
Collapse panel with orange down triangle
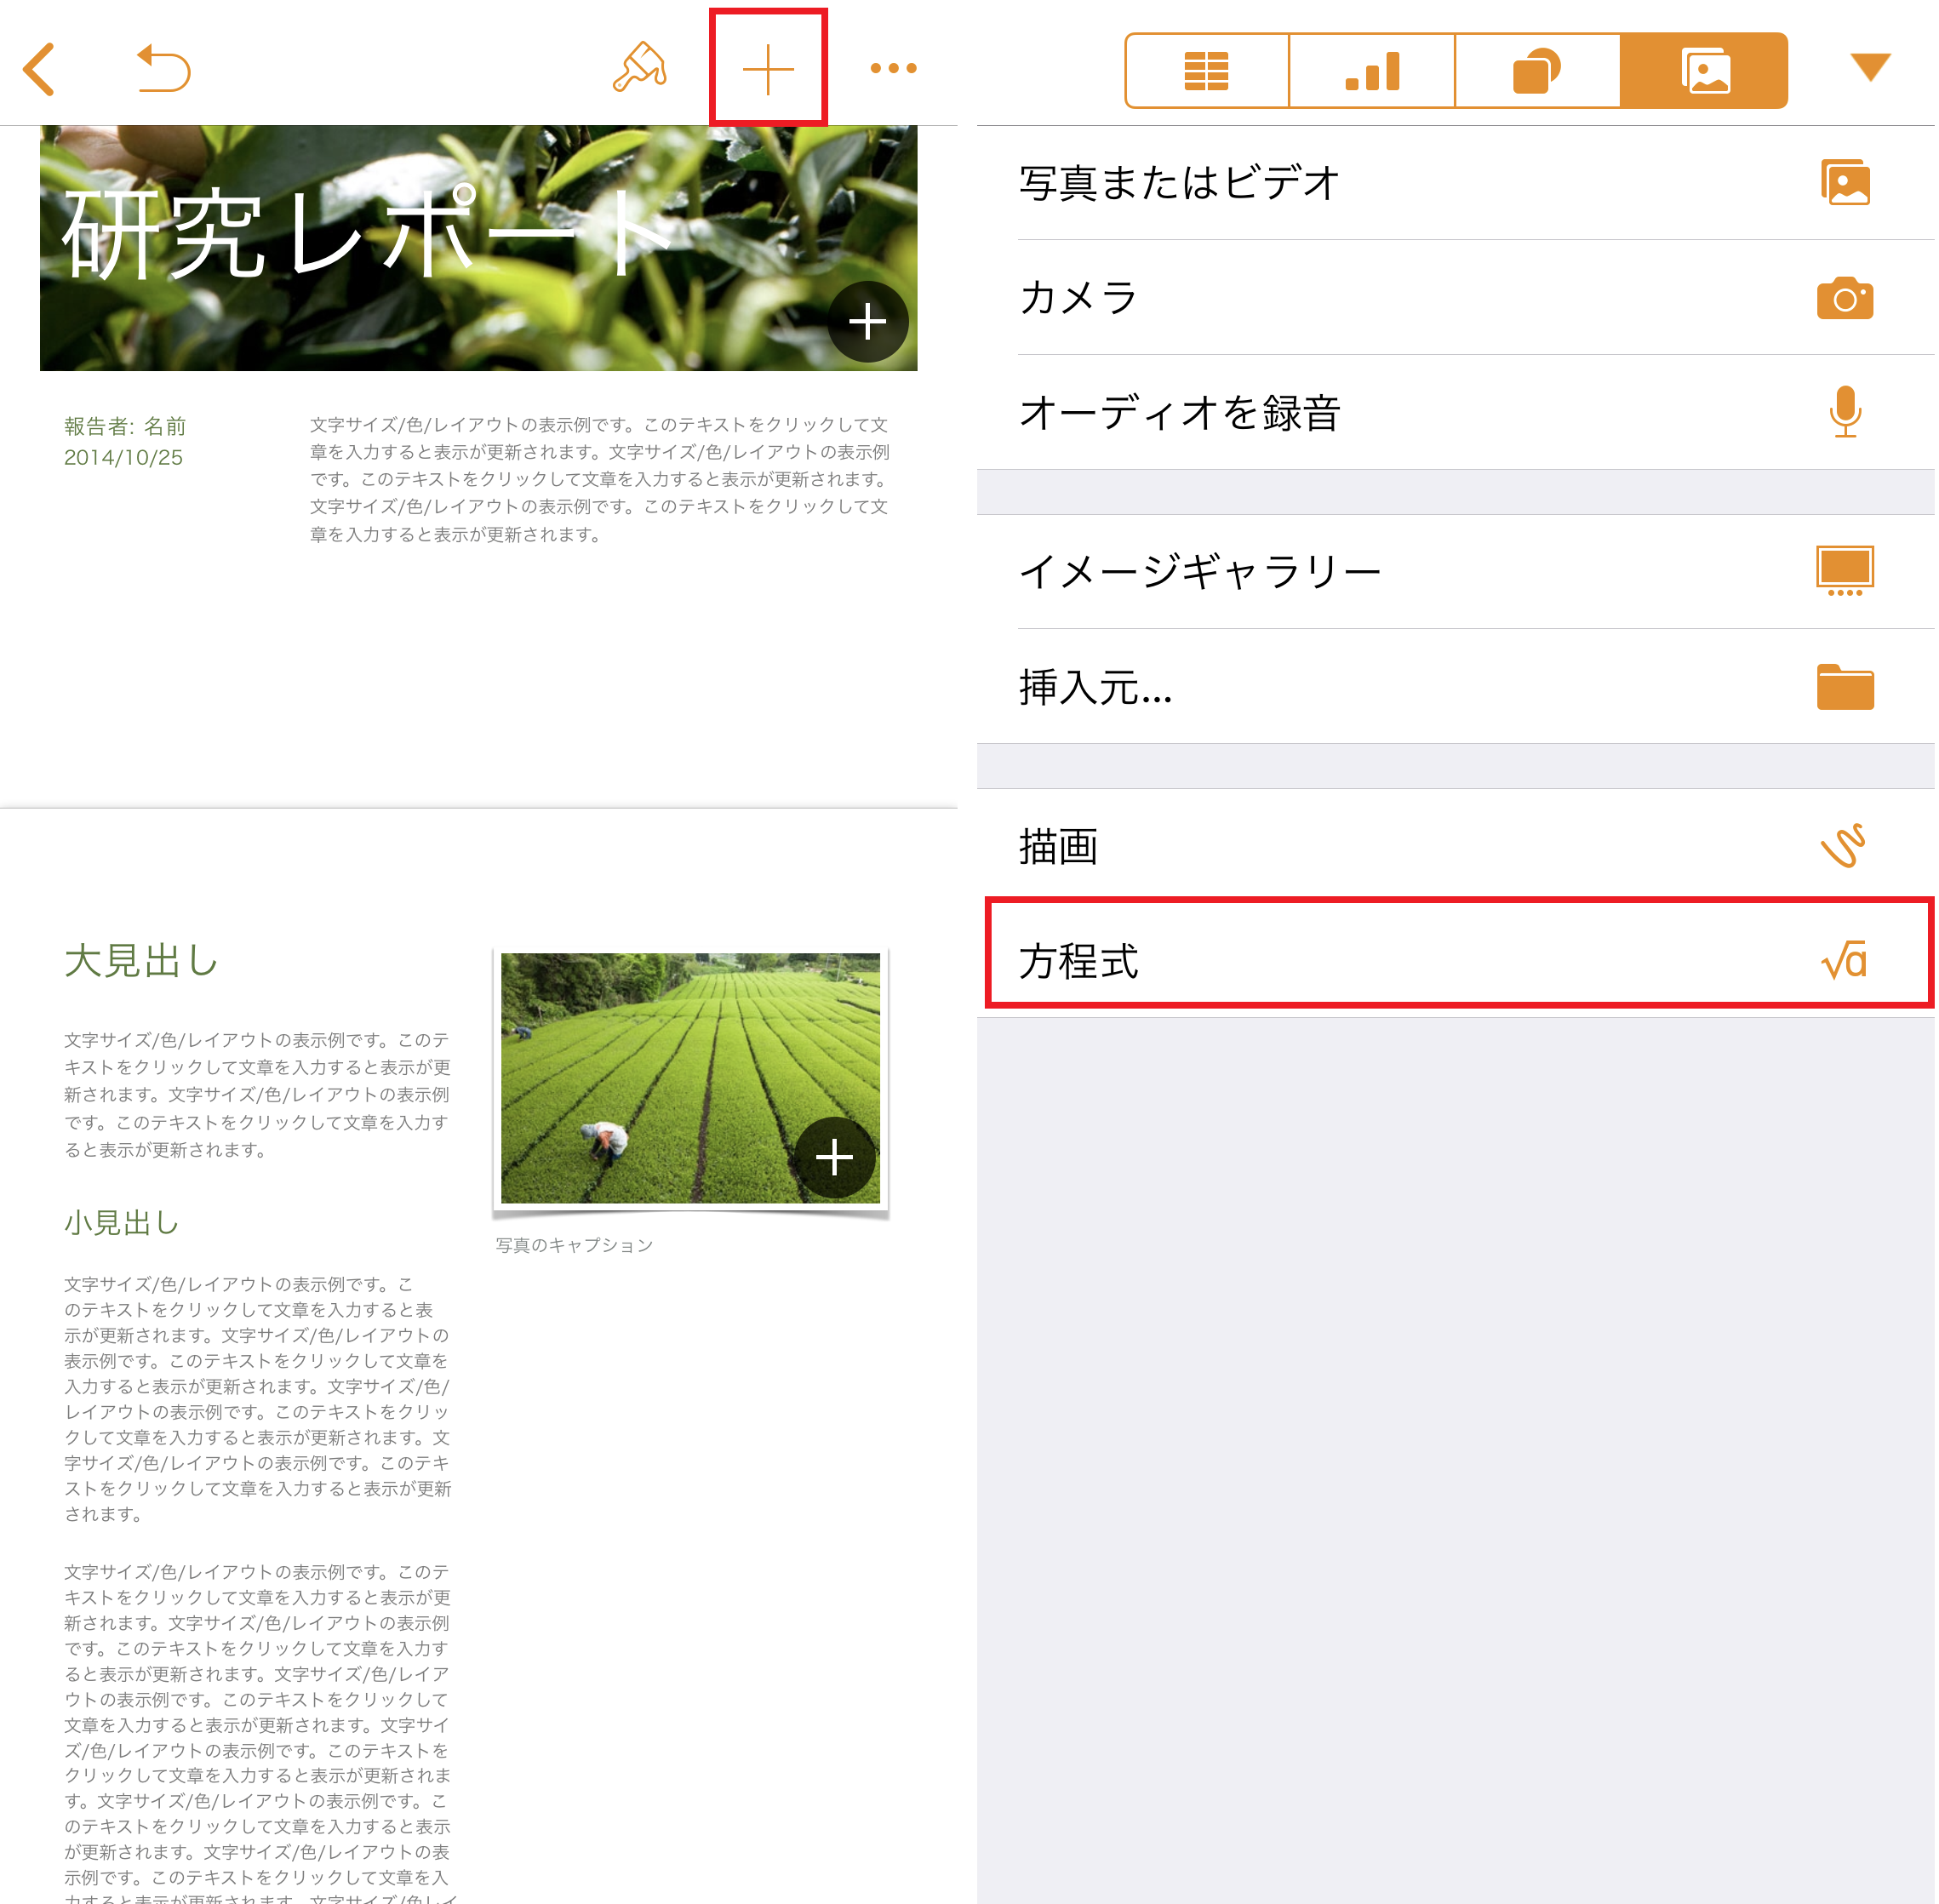click(1870, 67)
